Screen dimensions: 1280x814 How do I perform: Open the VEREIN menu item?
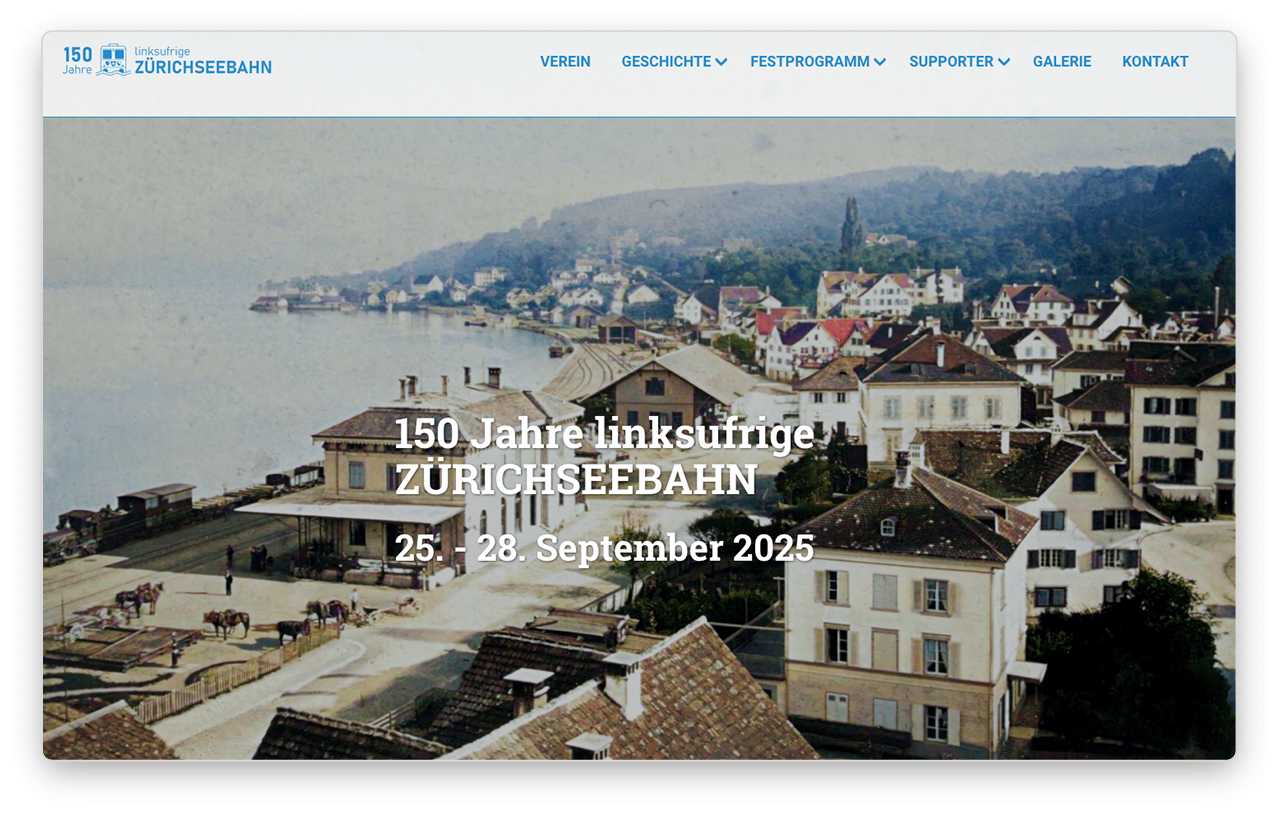click(565, 62)
